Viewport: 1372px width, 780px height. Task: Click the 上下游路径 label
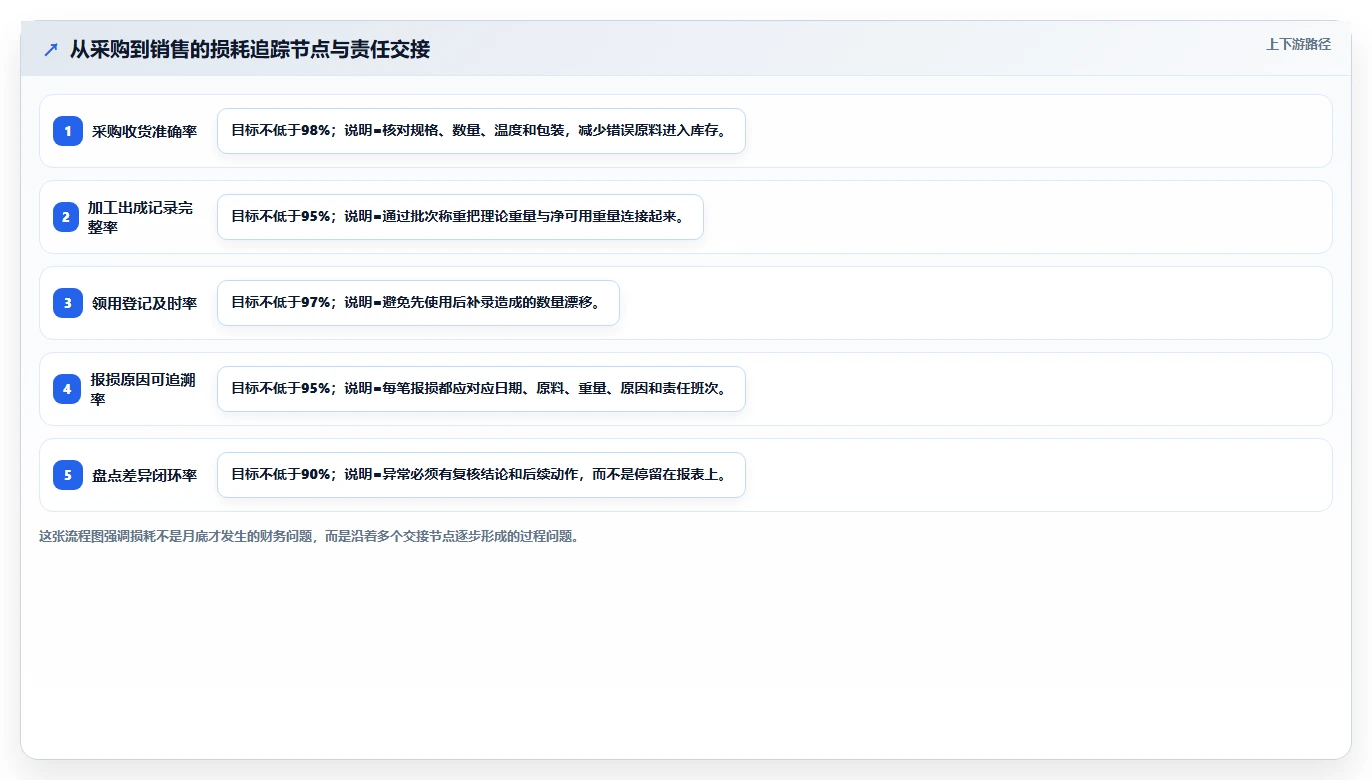tap(1298, 44)
